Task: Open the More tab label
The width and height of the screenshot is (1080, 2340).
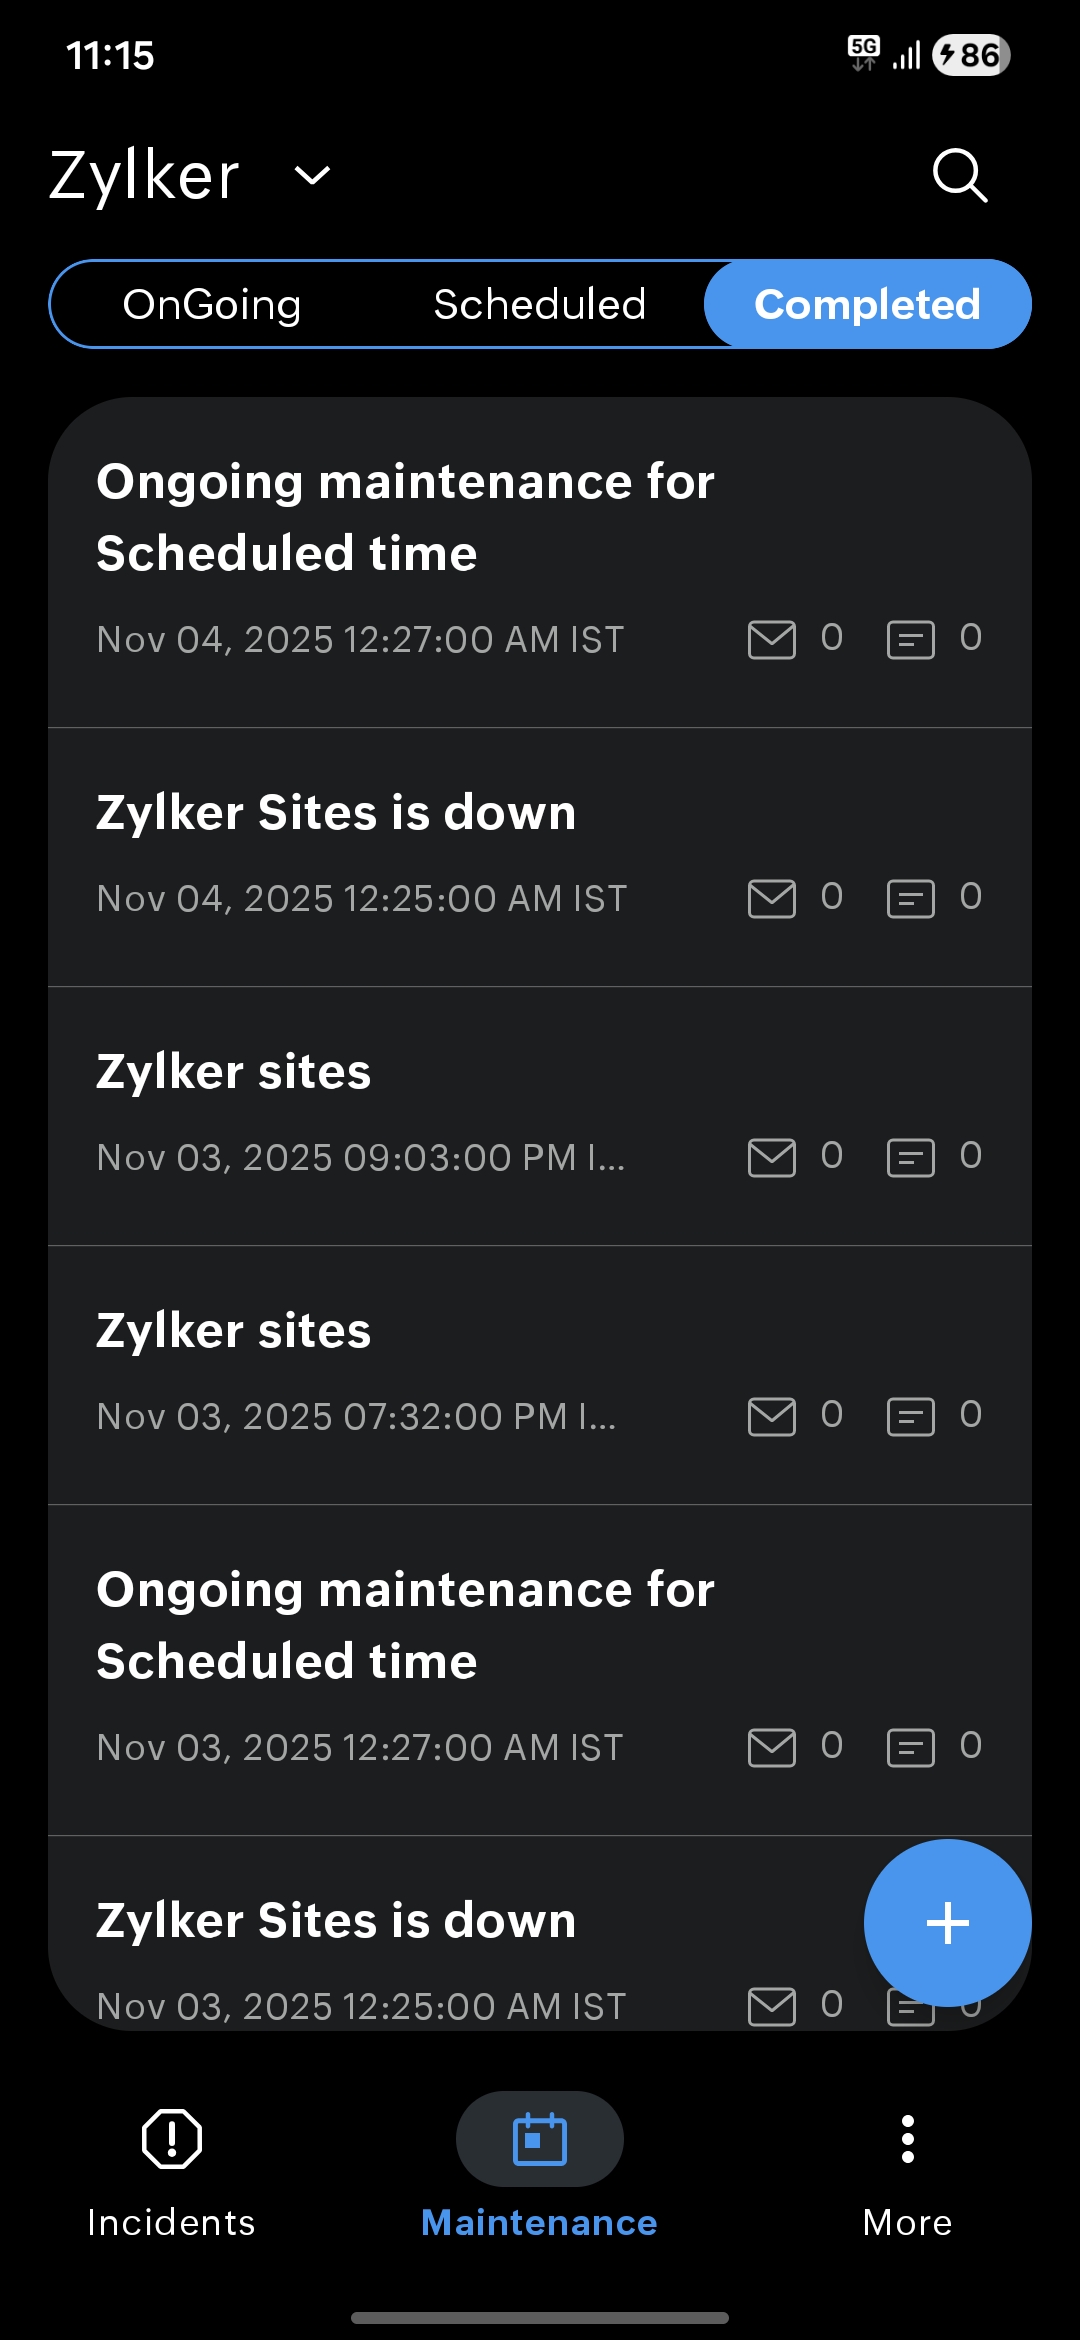Action: click(x=907, y=2222)
